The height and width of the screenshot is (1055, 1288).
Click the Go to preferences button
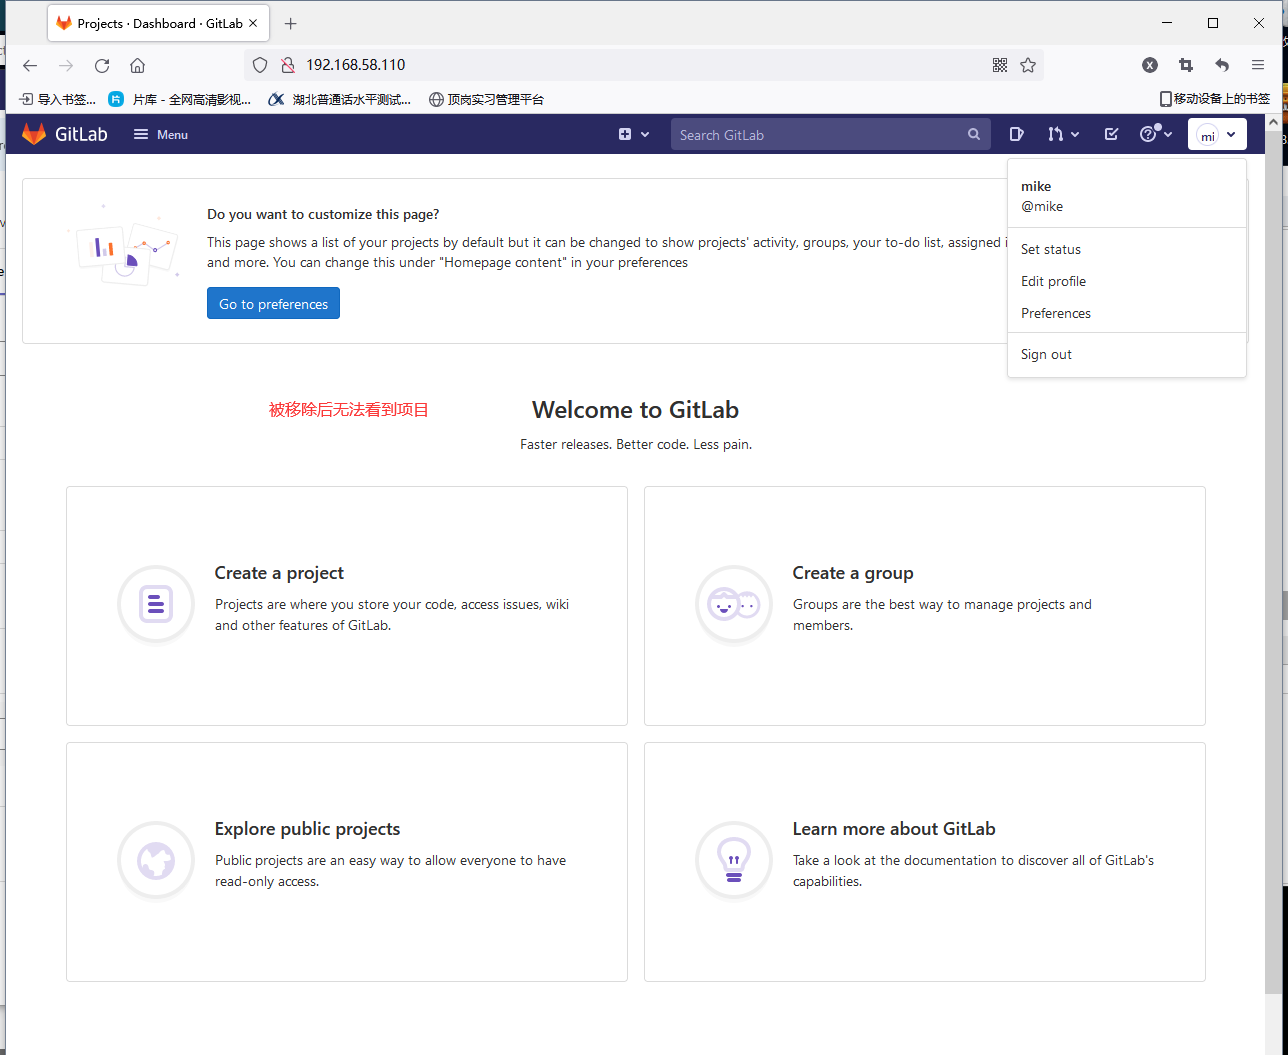click(x=273, y=304)
